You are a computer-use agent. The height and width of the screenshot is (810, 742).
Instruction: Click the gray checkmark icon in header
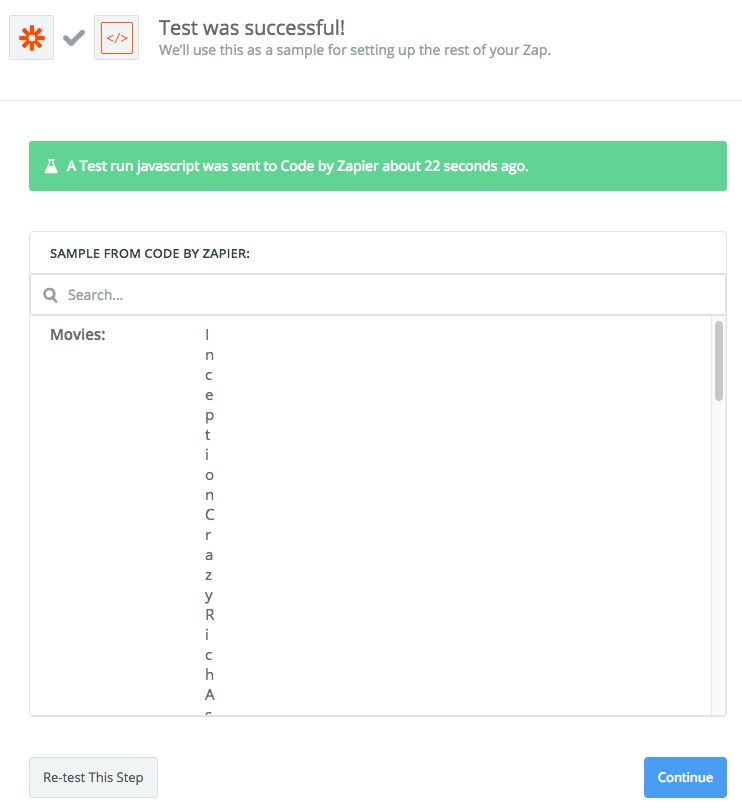(x=74, y=38)
